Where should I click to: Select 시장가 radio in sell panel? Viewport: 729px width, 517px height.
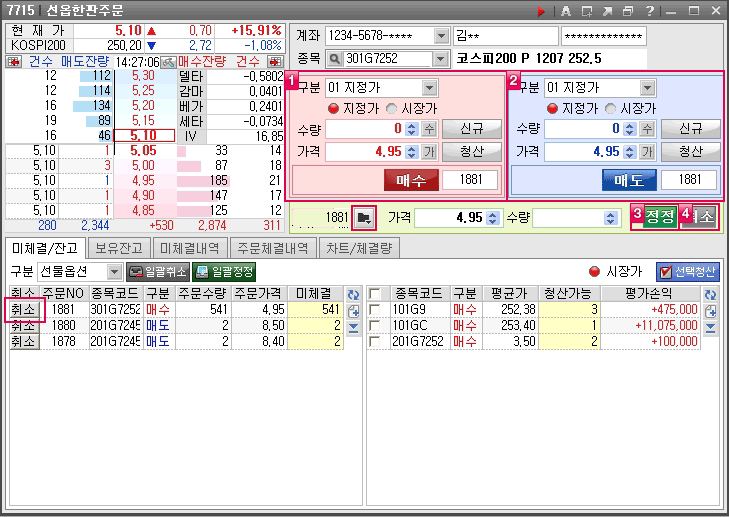[x=610, y=109]
